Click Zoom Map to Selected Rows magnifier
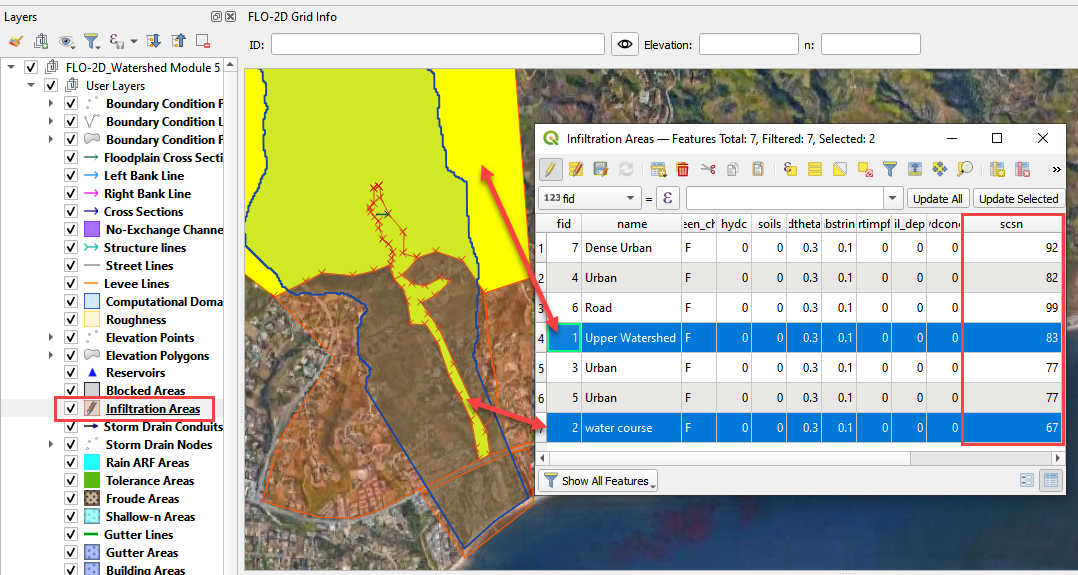The height and width of the screenshot is (575, 1078). (965, 169)
